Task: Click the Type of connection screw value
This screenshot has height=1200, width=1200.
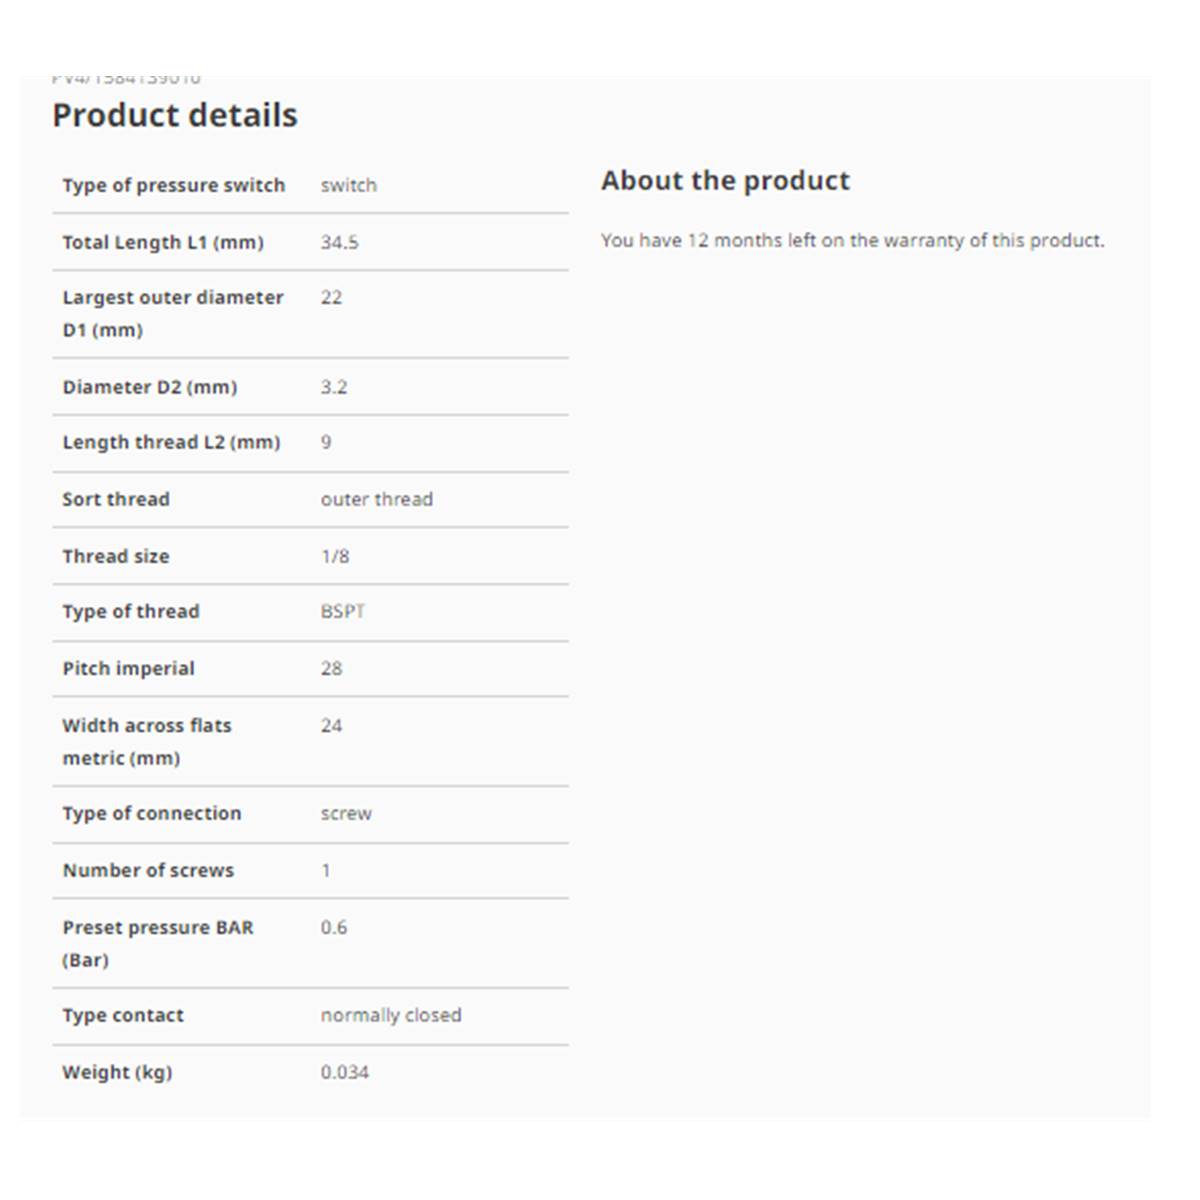Action: 346,814
